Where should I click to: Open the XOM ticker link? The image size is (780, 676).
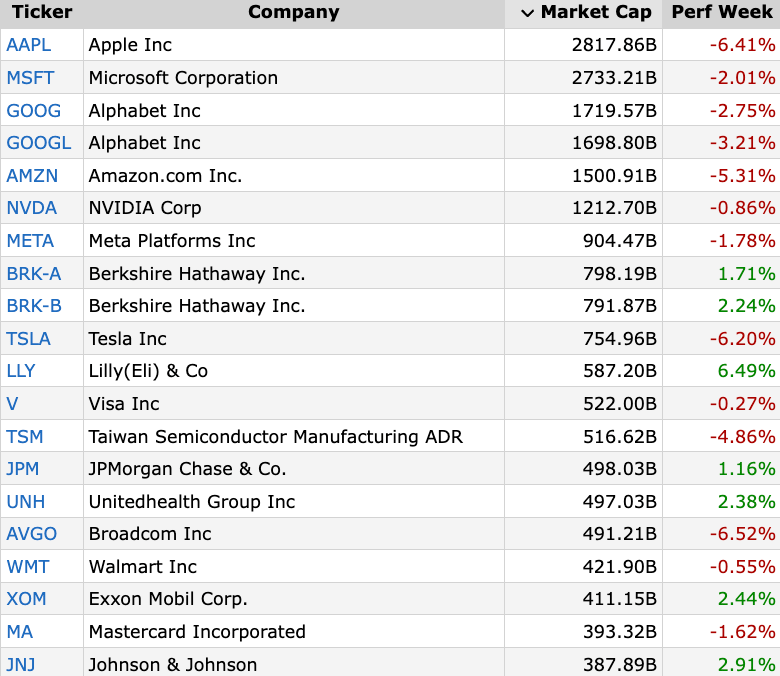click(x=27, y=599)
